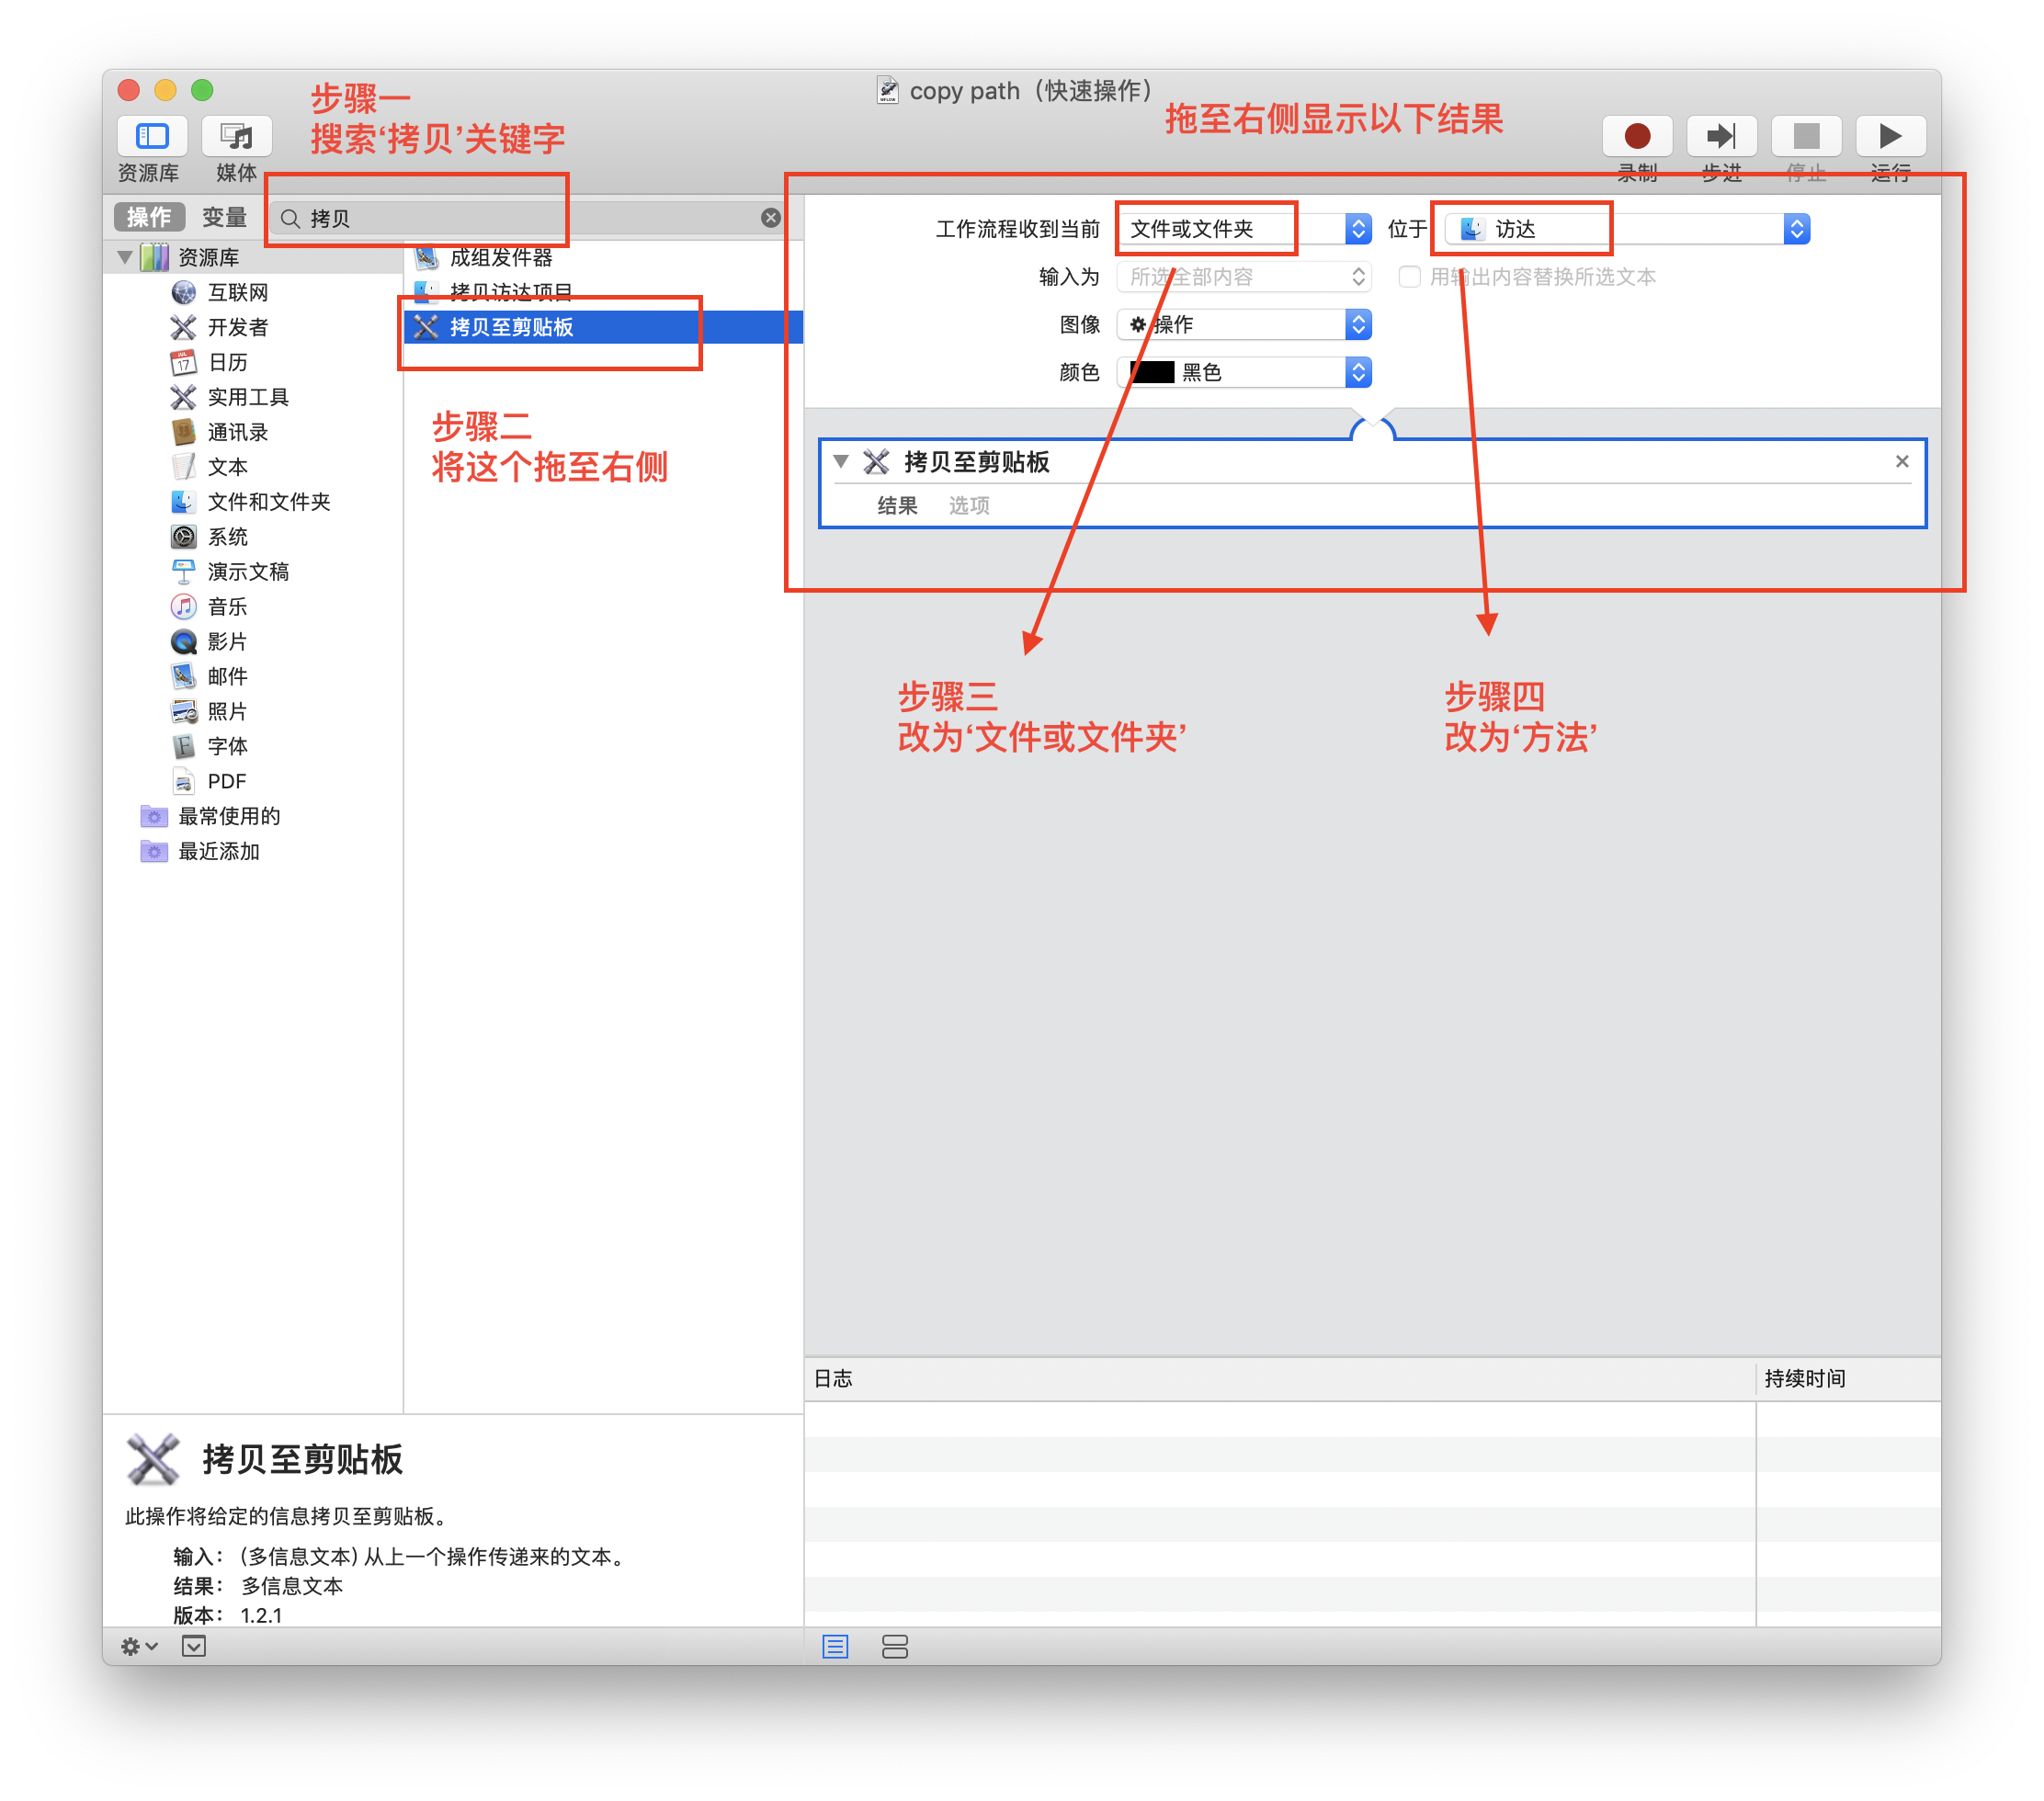Switch to the 变量 tab
The image size is (2044, 1801).
tap(224, 217)
